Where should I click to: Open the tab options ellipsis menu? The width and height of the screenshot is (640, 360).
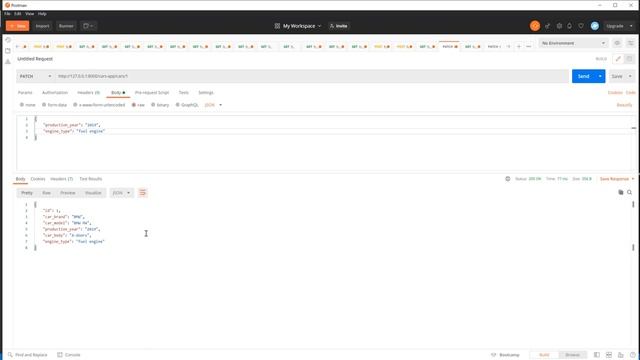[x=529, y=47]
